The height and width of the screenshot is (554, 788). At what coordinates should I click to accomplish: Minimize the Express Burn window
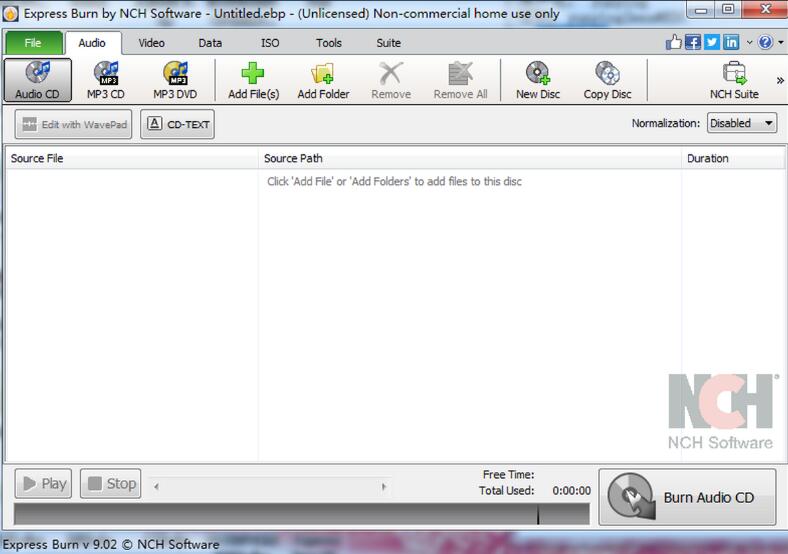click(702, 9)
